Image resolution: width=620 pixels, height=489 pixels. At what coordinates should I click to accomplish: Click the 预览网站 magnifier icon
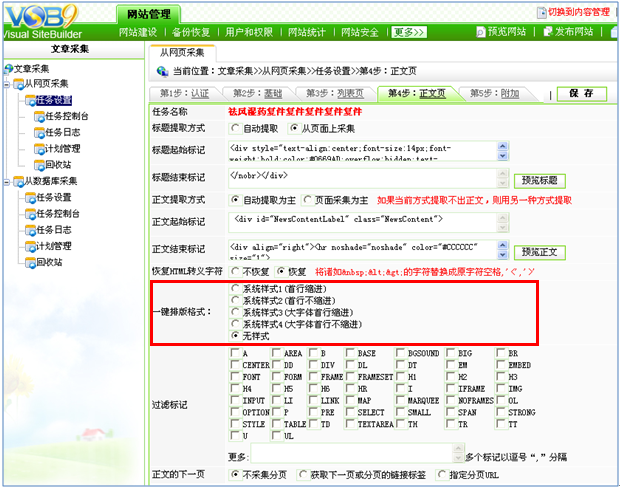[480, 32]
